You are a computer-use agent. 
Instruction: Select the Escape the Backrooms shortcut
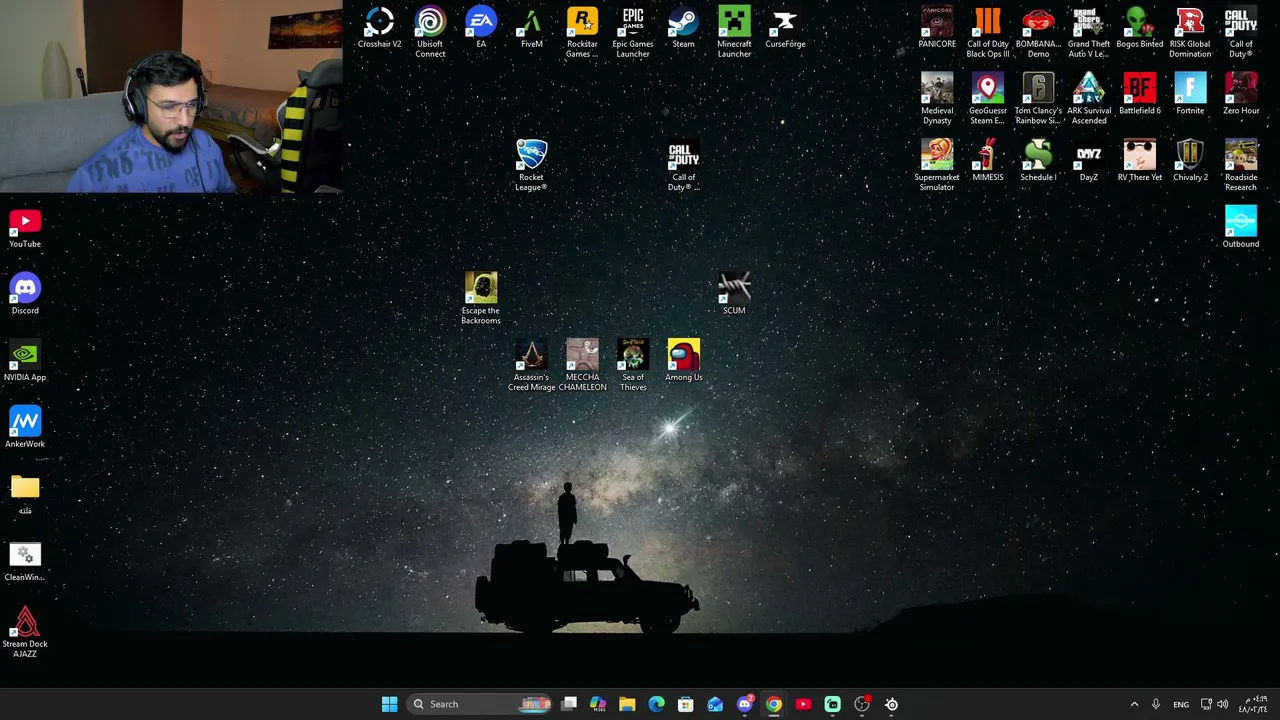pos(481,299)
